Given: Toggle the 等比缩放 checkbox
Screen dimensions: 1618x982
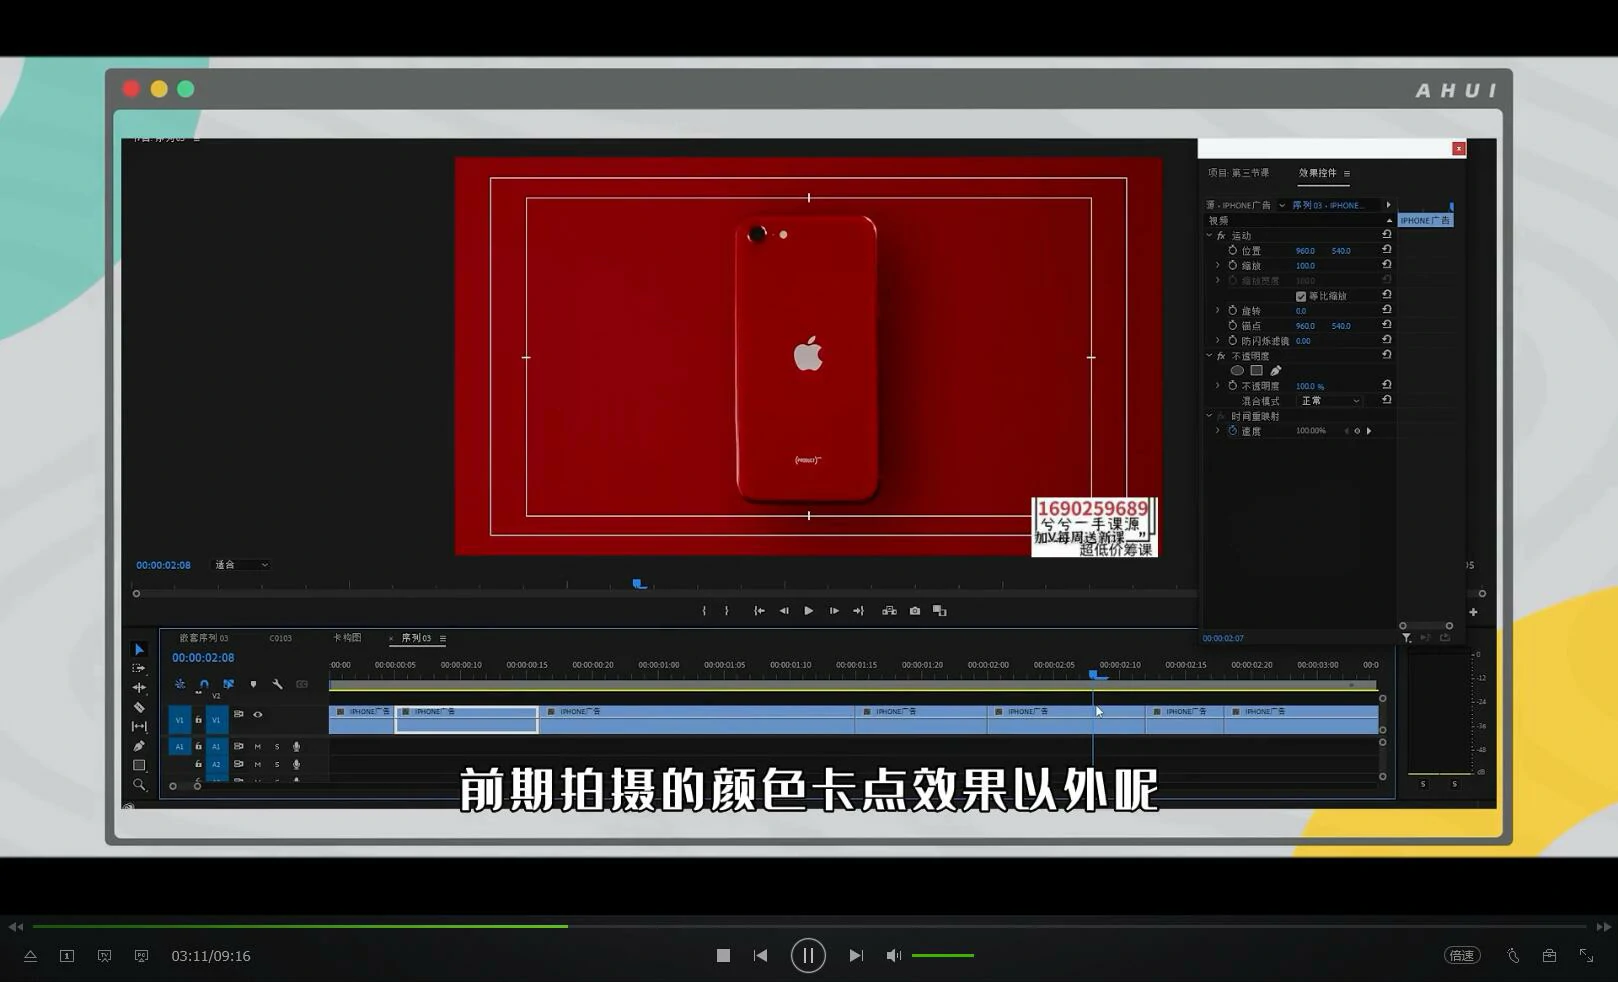Looking at the screenshot, I should (1301, 296).
